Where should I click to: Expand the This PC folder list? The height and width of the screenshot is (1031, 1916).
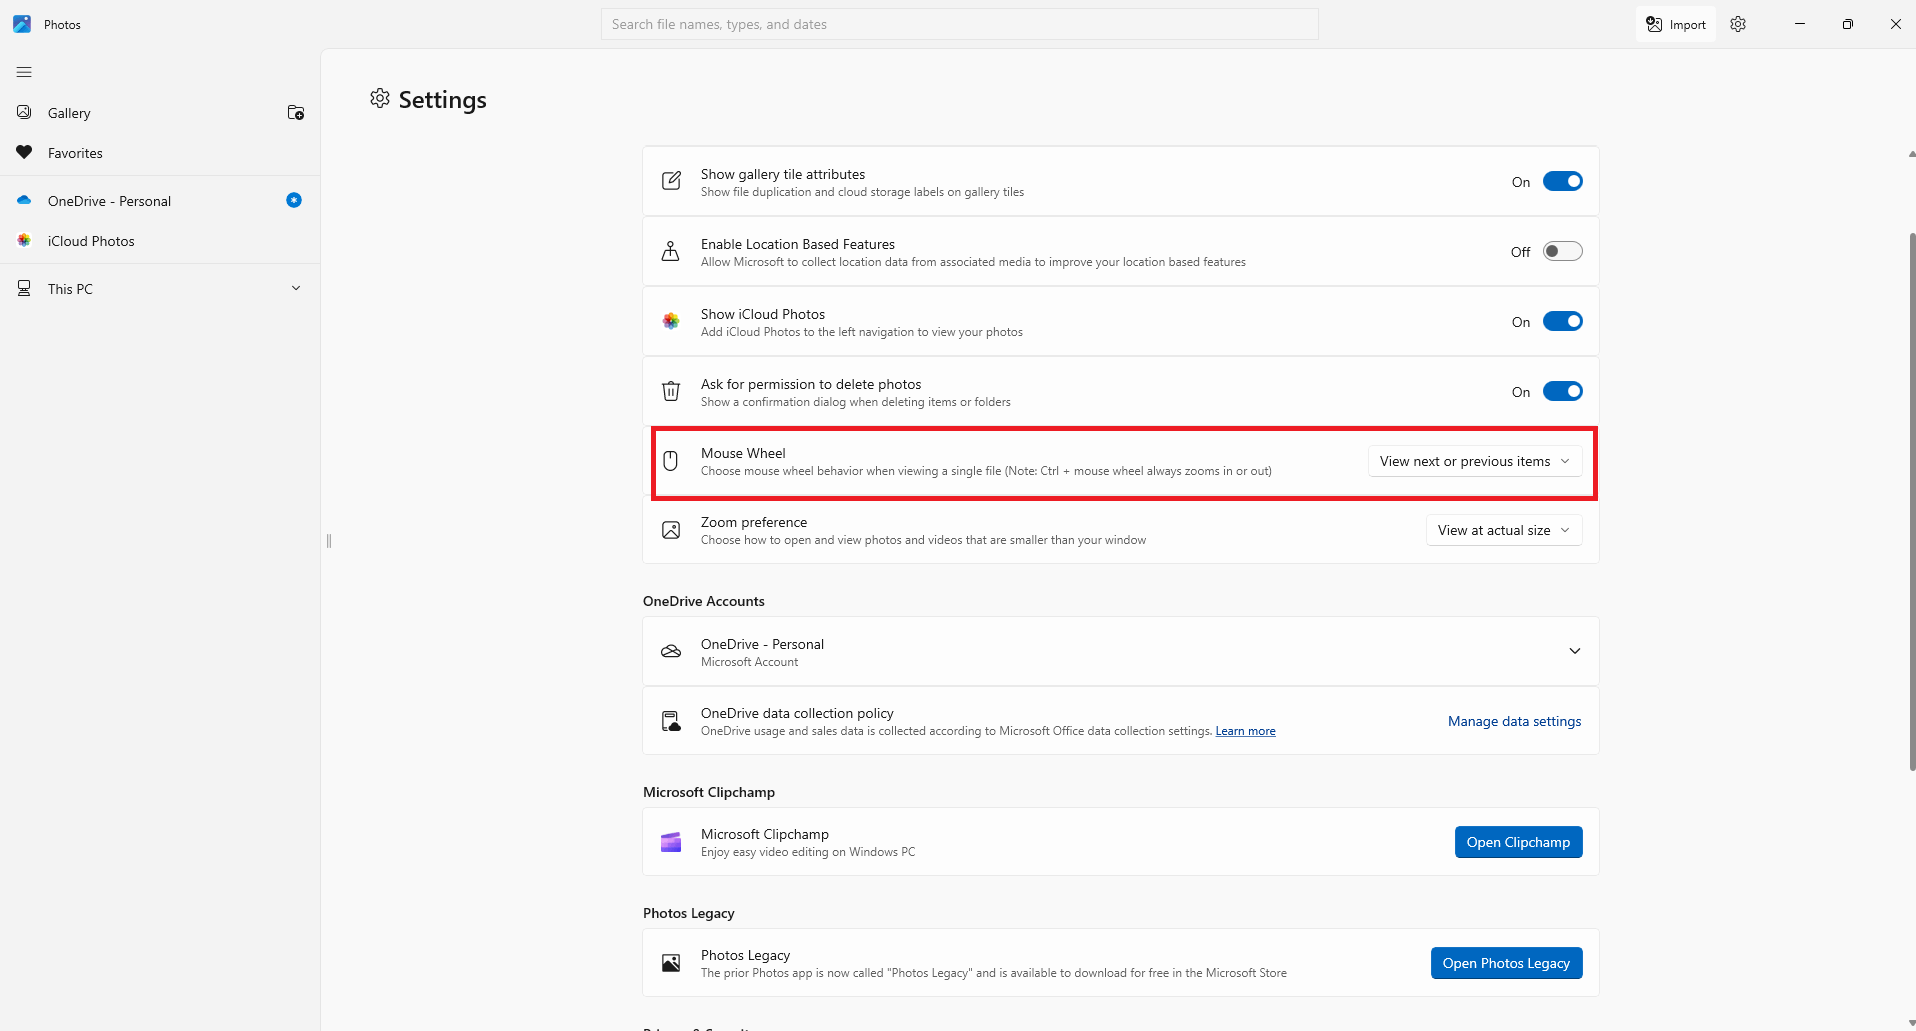(296, 289)
